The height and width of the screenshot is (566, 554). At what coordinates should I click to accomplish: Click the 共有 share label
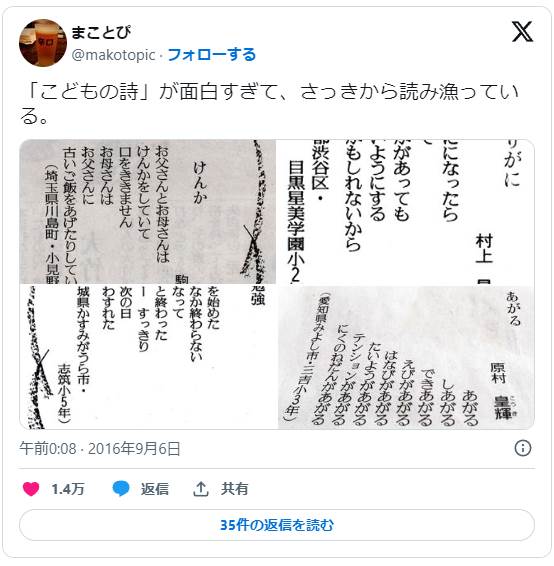[x=235, y=489]
